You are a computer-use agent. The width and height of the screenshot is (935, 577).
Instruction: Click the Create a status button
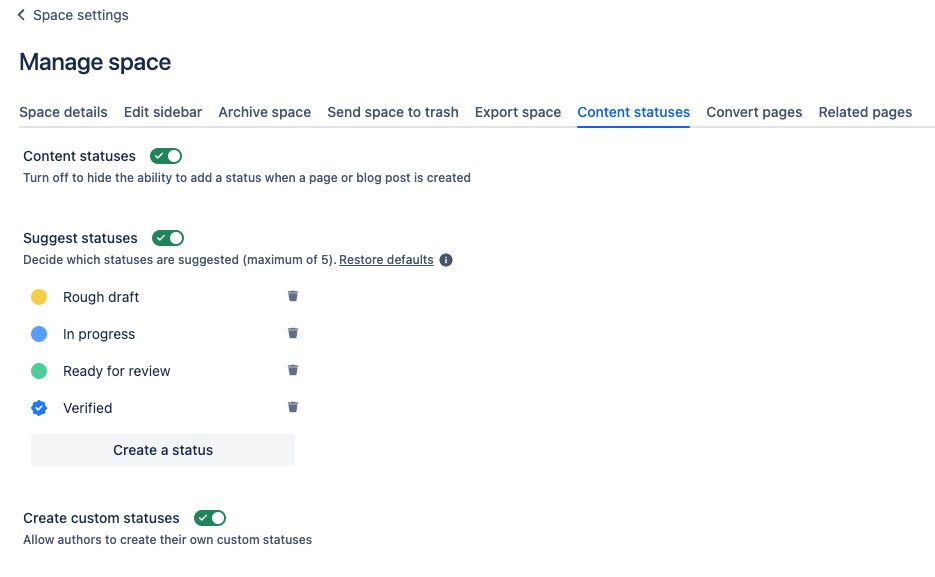[163, 450]
